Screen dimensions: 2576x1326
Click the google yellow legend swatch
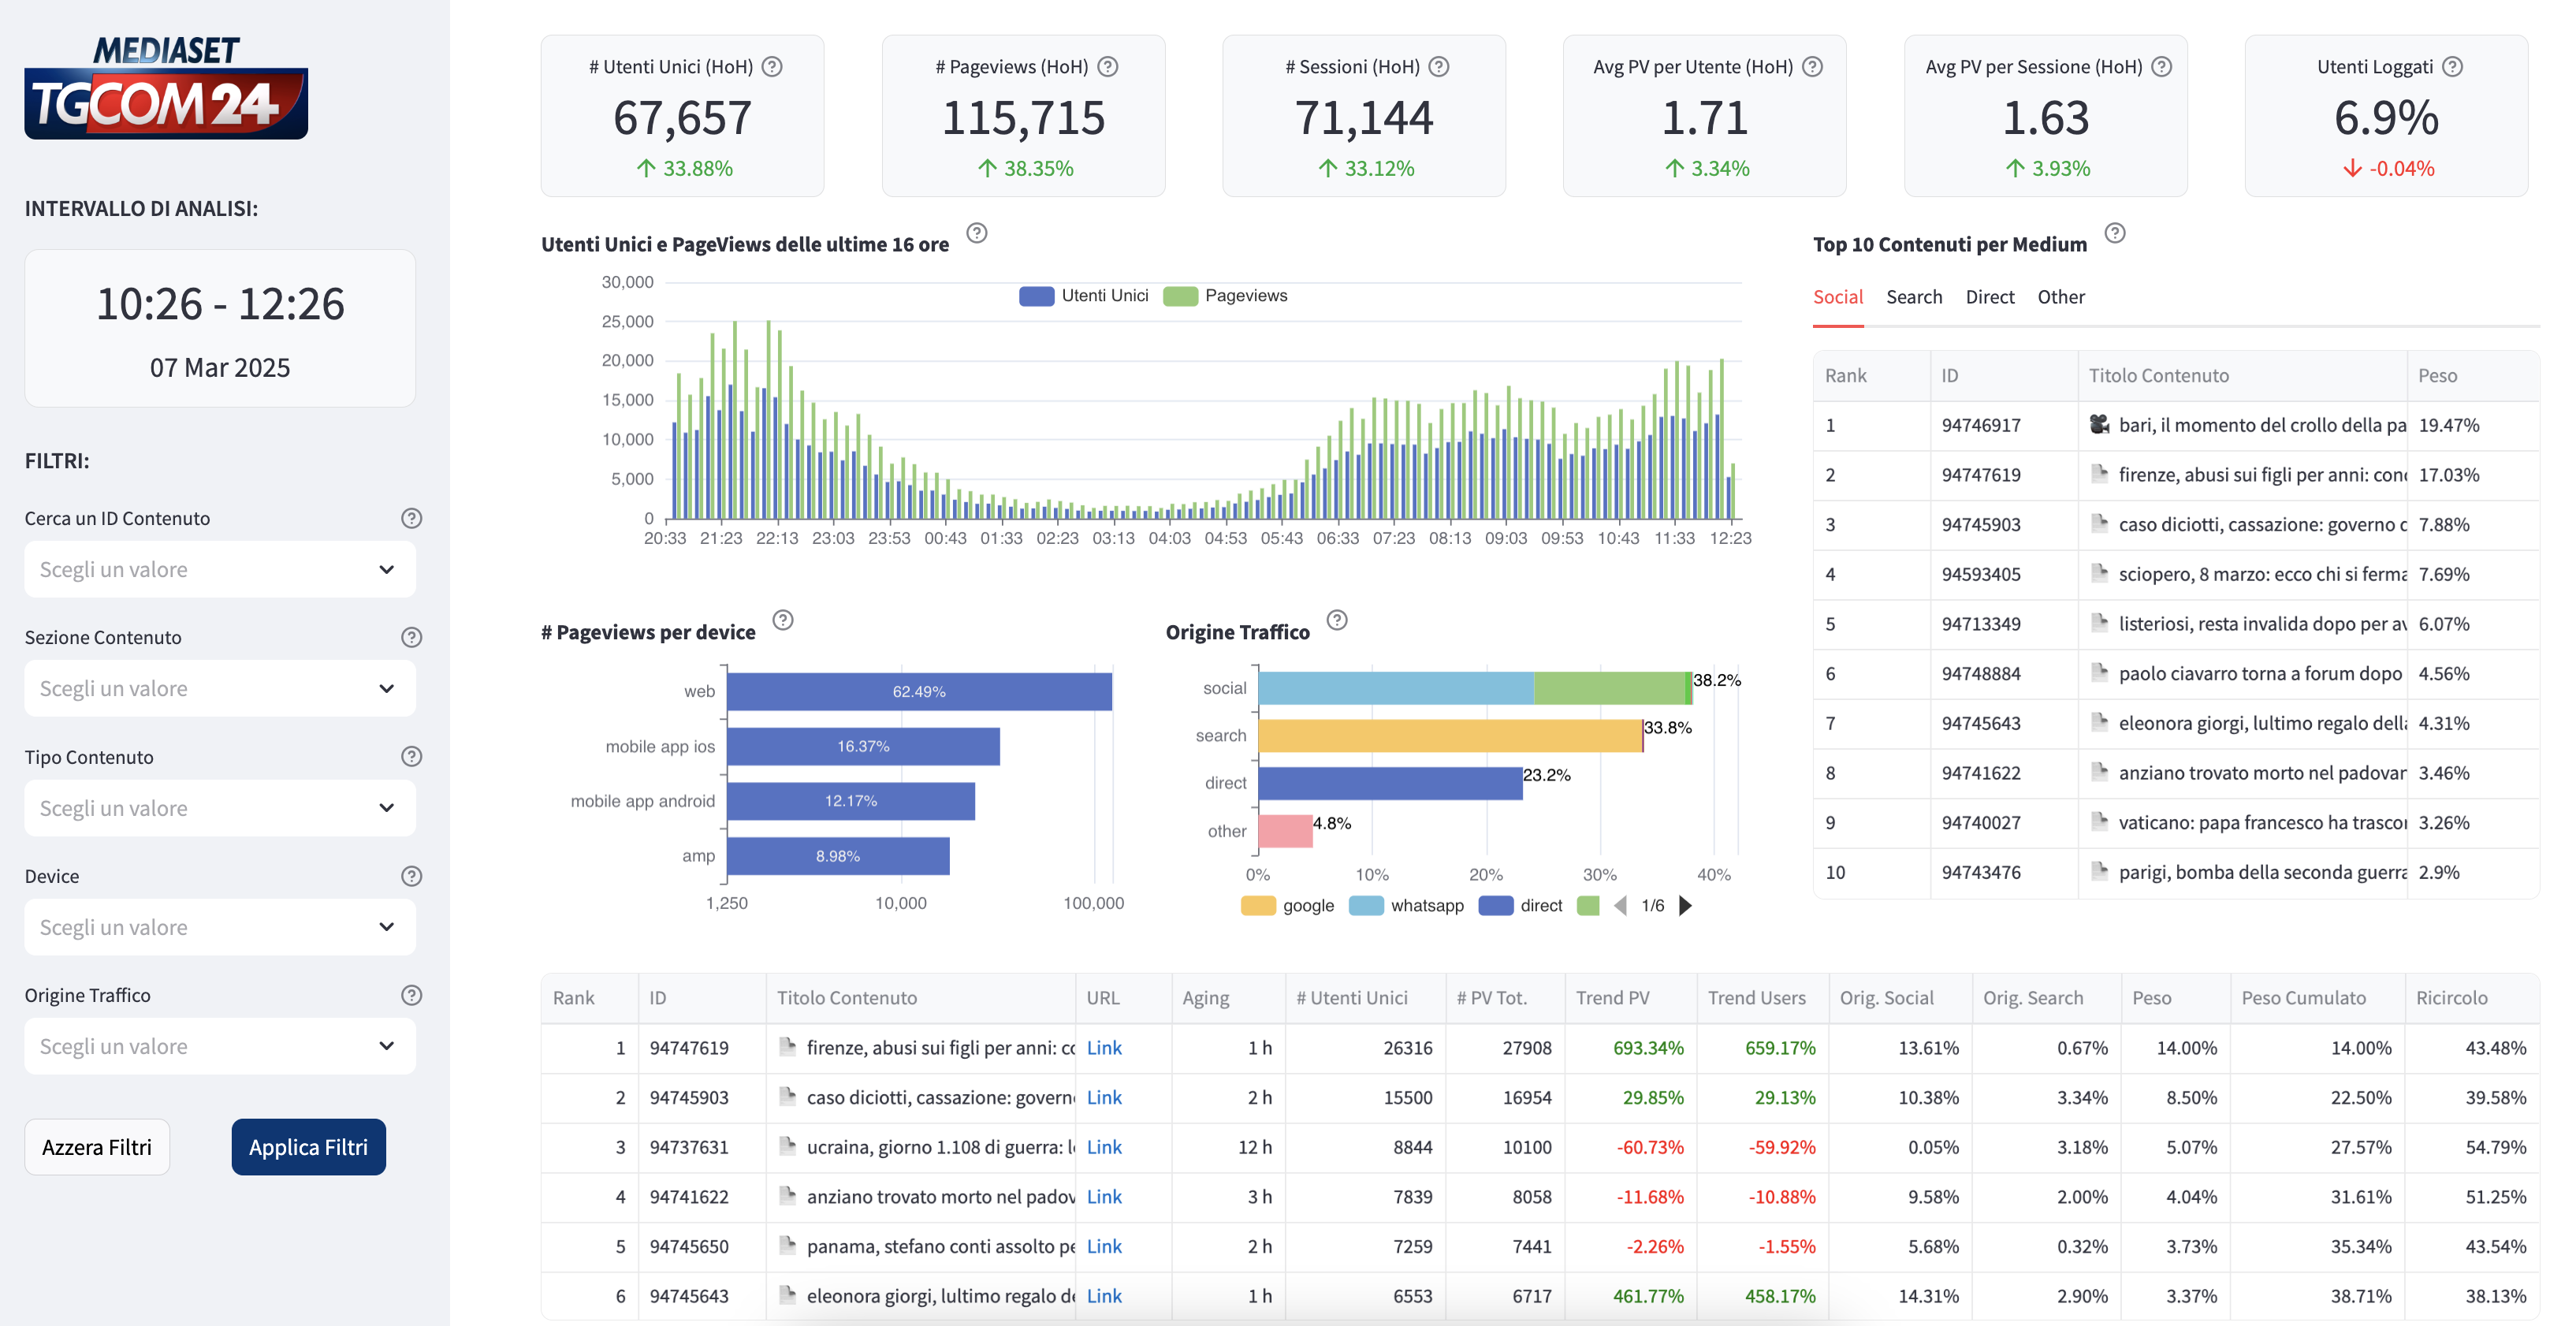[1258, 906]
